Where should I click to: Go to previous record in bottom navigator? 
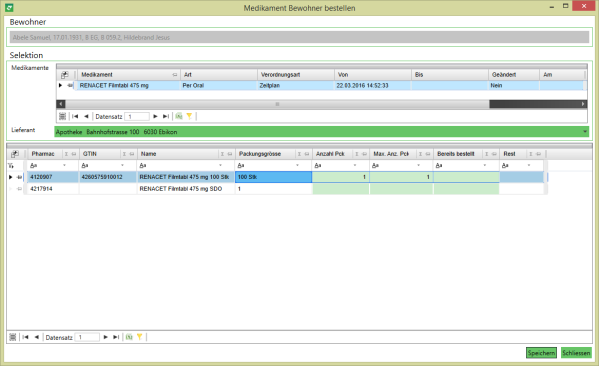(37, 337)
